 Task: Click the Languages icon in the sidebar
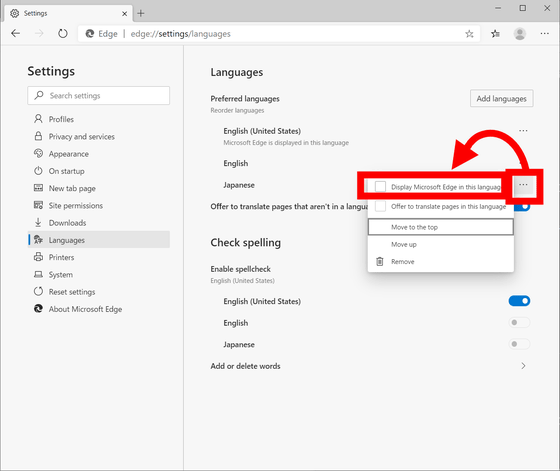38,240
